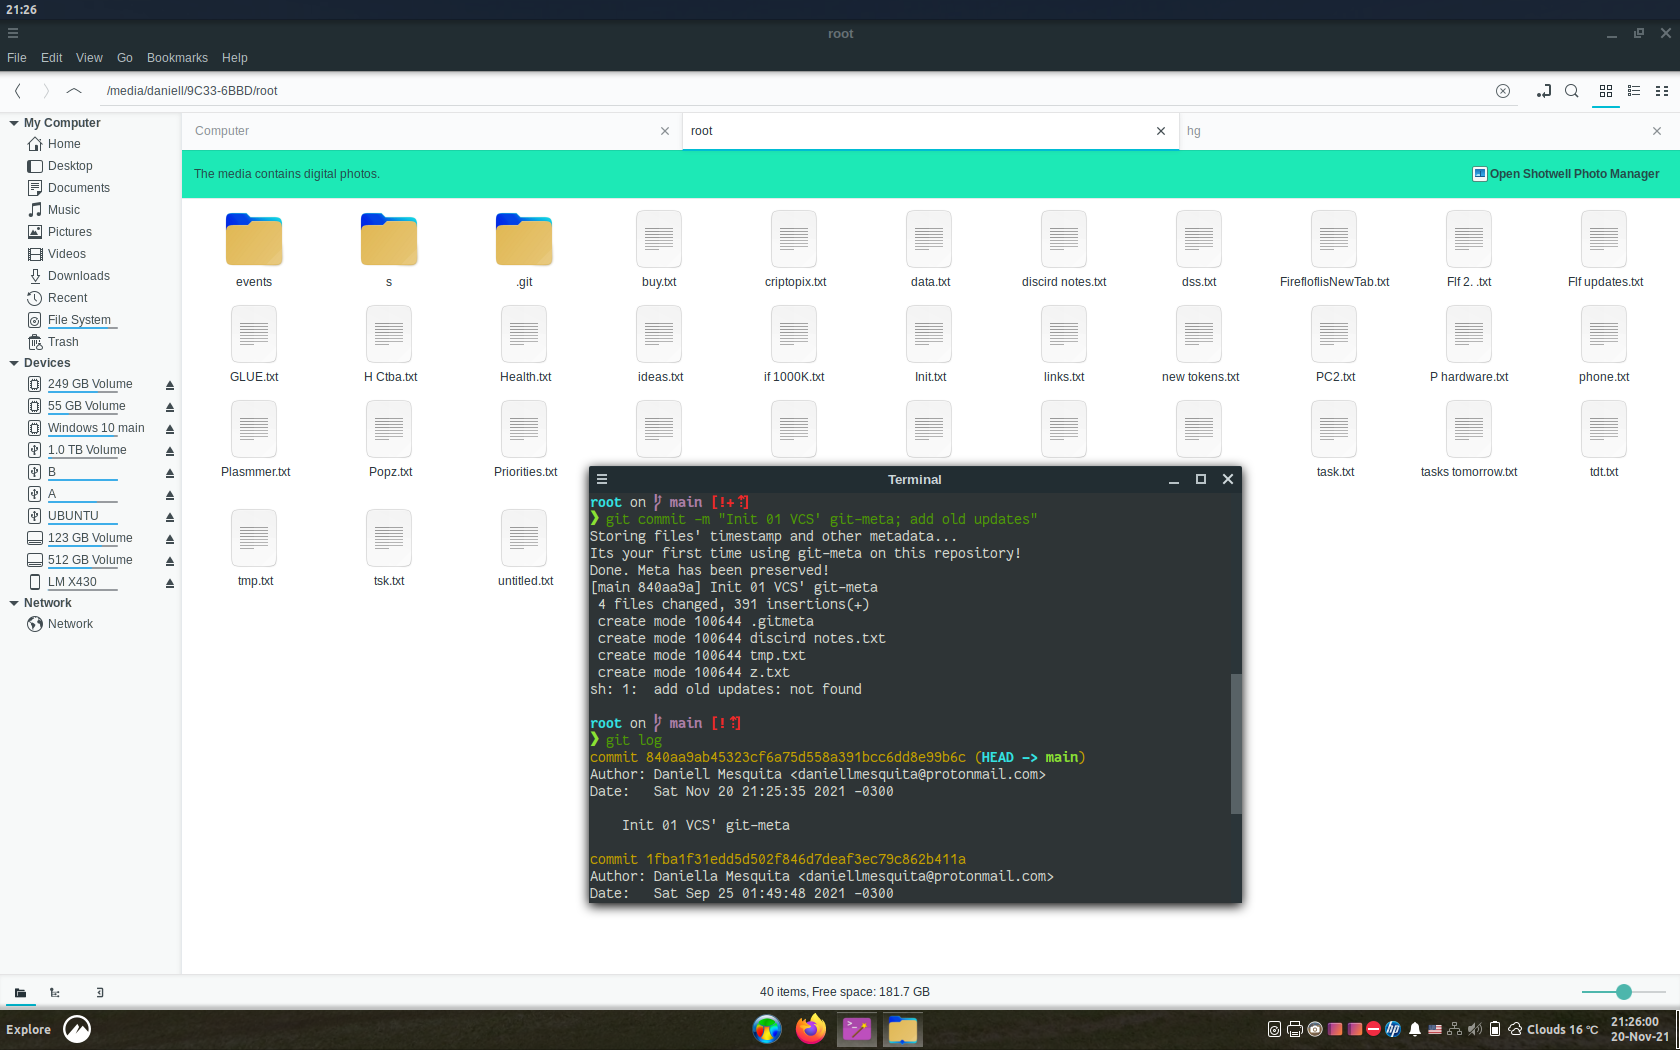The height and width of the screenshot is (1050, 1680).
Task: Adjust the icon zoom slider
Action: click(1624, 992)
